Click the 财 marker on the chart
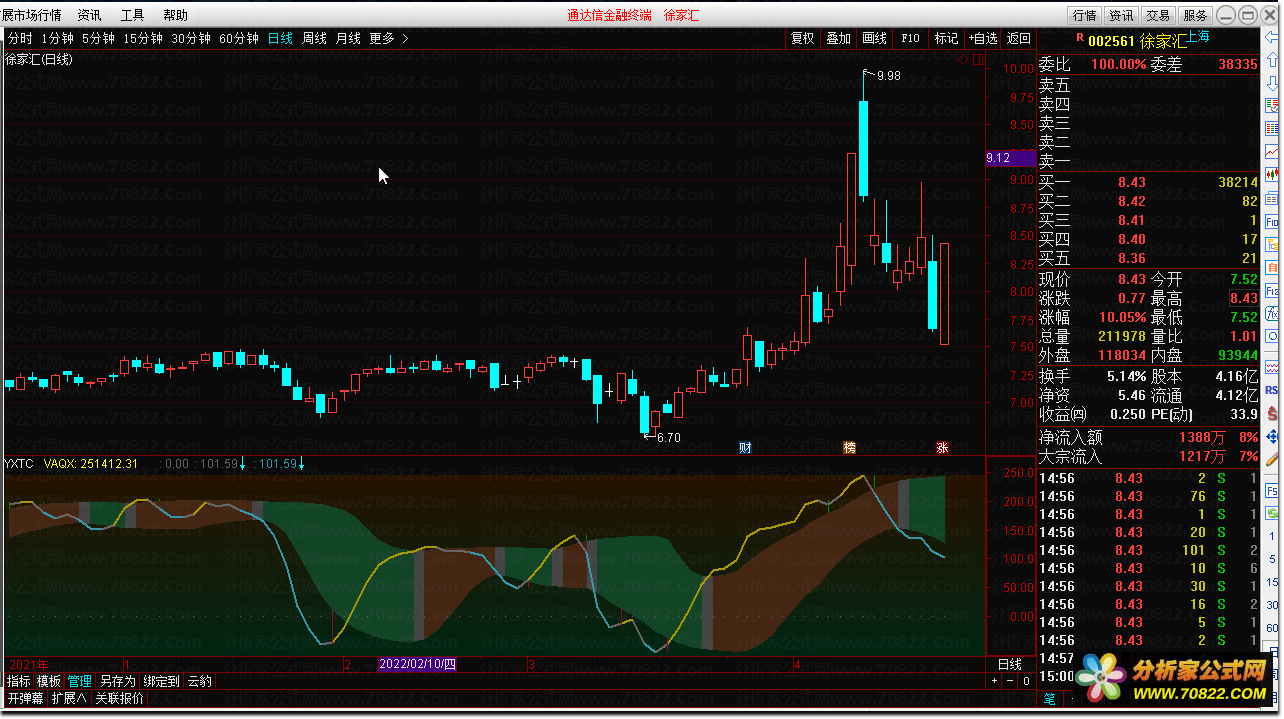The height and width of the screenshot is (719, 1284). [x=745, y=447]
